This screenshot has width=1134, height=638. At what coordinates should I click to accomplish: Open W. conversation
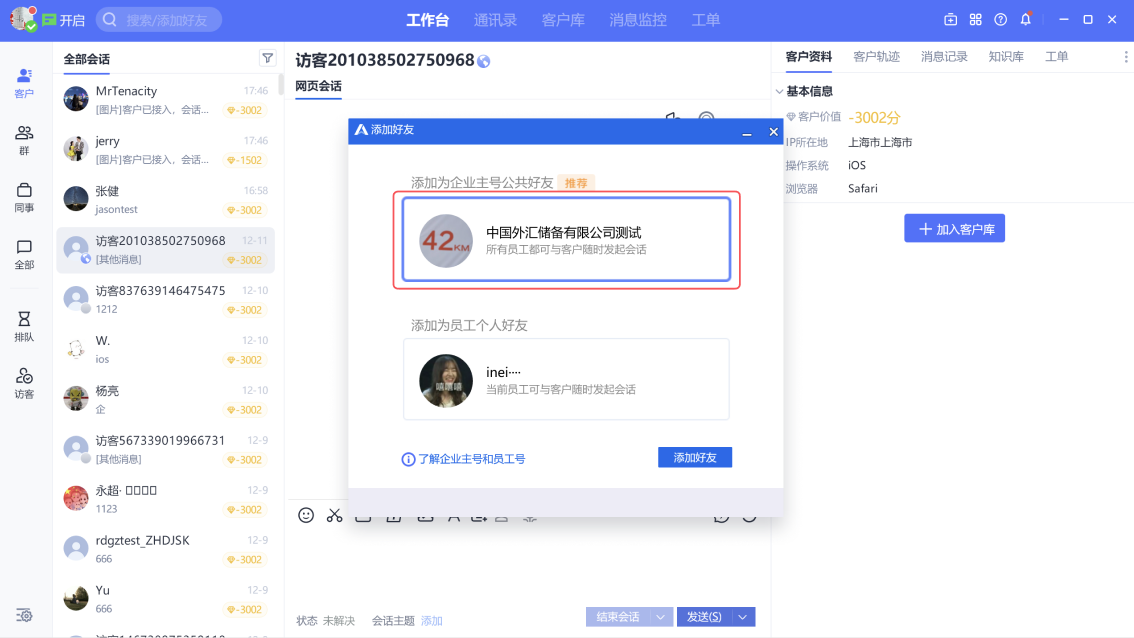166,349
